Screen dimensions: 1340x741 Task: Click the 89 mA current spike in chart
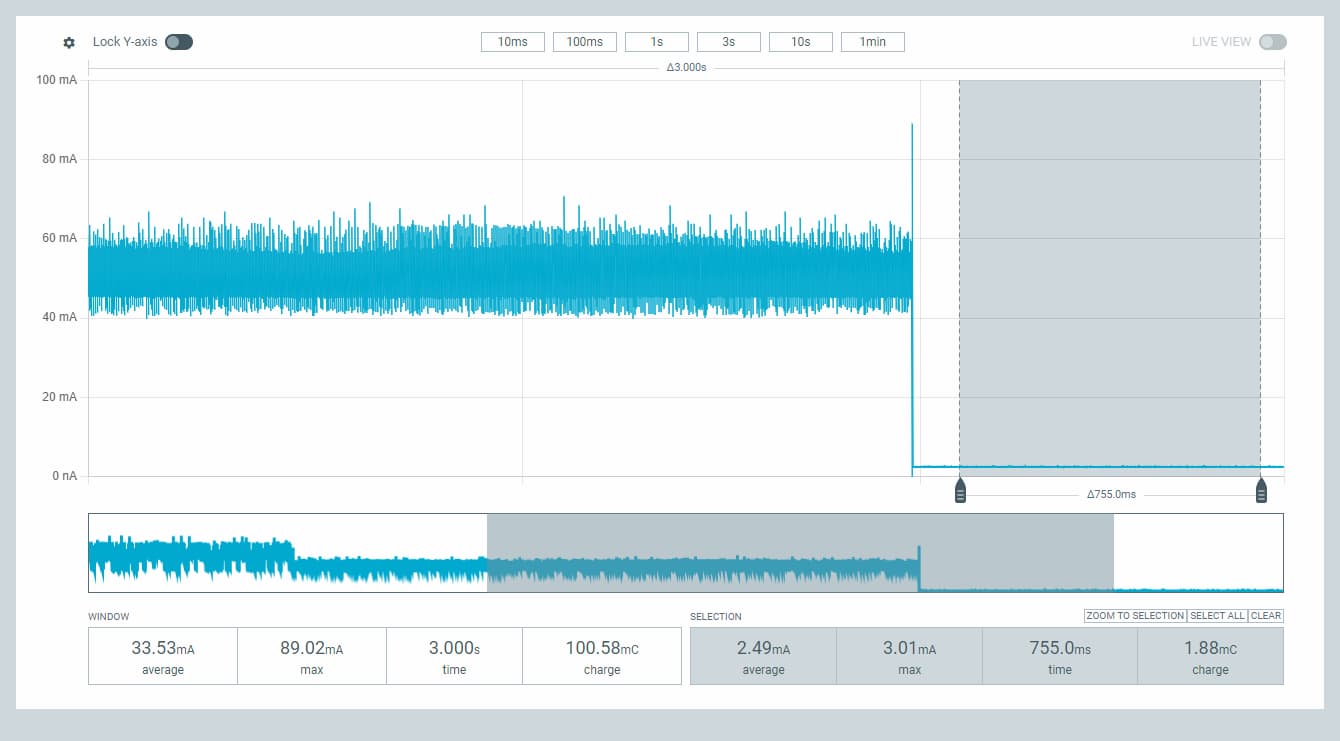(912, 126)
